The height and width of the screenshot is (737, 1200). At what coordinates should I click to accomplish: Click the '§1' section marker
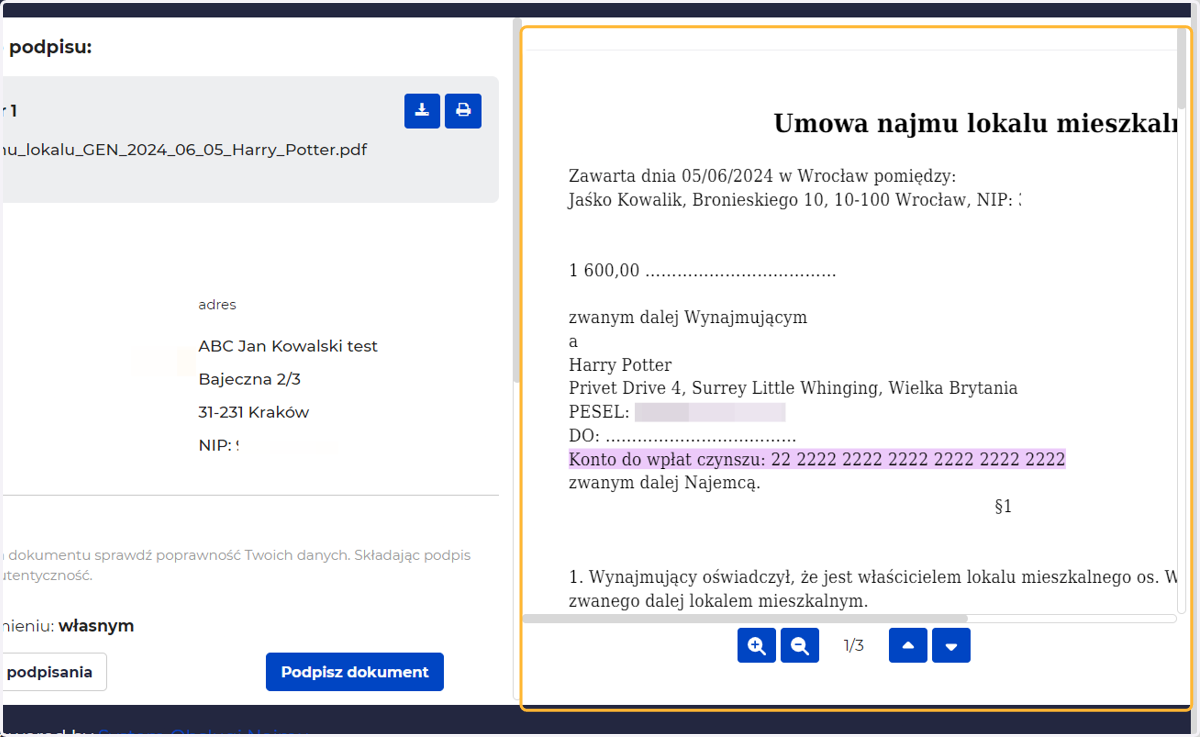pos(1003,507)
